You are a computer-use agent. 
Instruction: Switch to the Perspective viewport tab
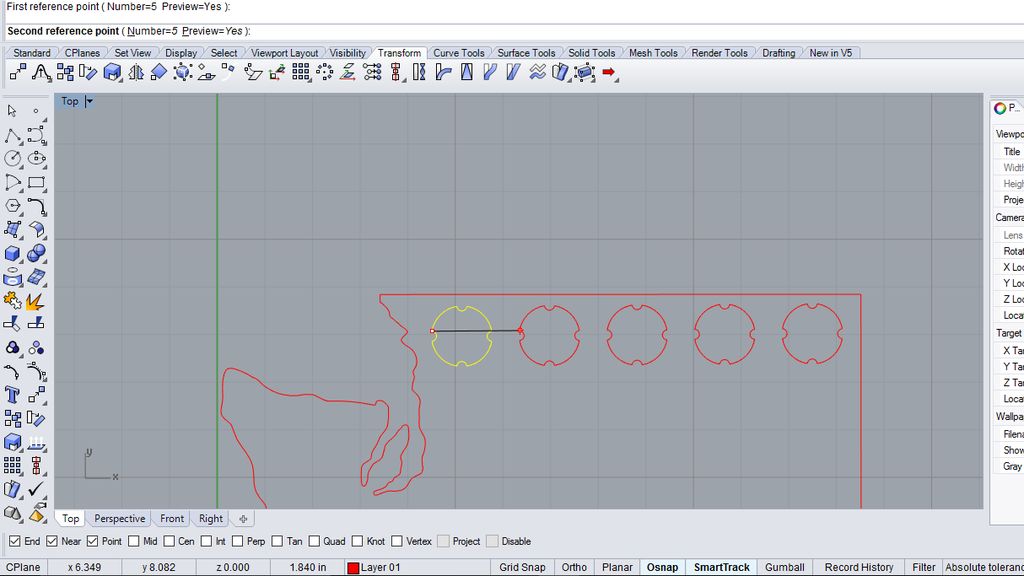[120, 519]
